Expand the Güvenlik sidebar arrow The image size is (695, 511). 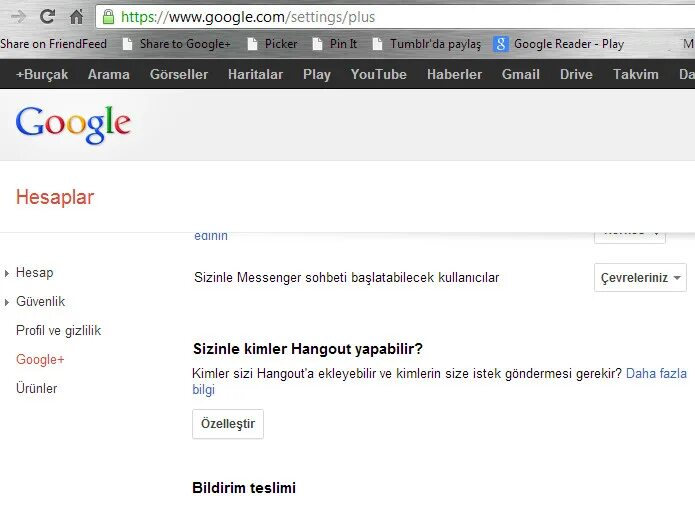pos(7,303)
